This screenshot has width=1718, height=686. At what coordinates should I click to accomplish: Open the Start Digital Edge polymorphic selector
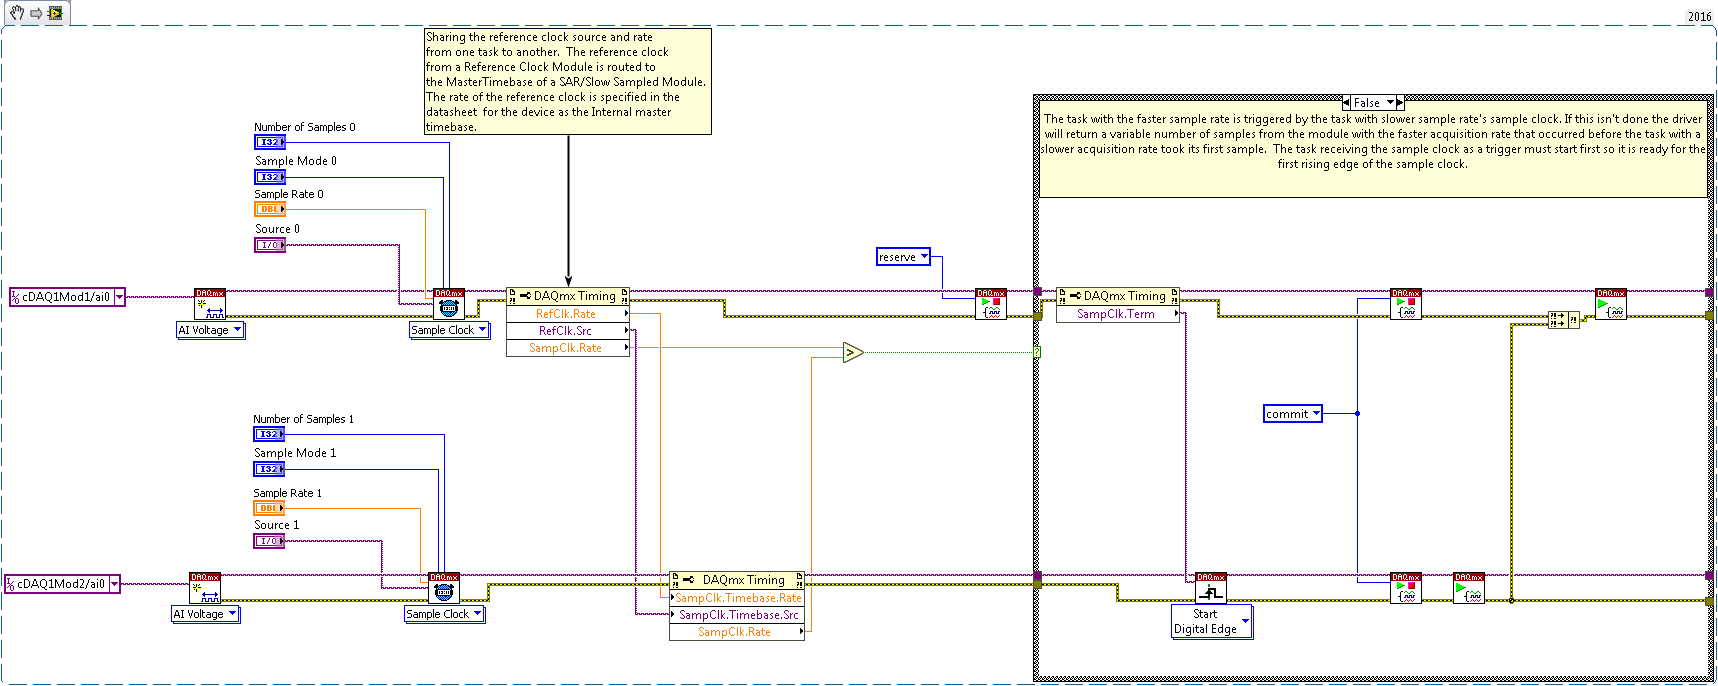pos(1245,622)
